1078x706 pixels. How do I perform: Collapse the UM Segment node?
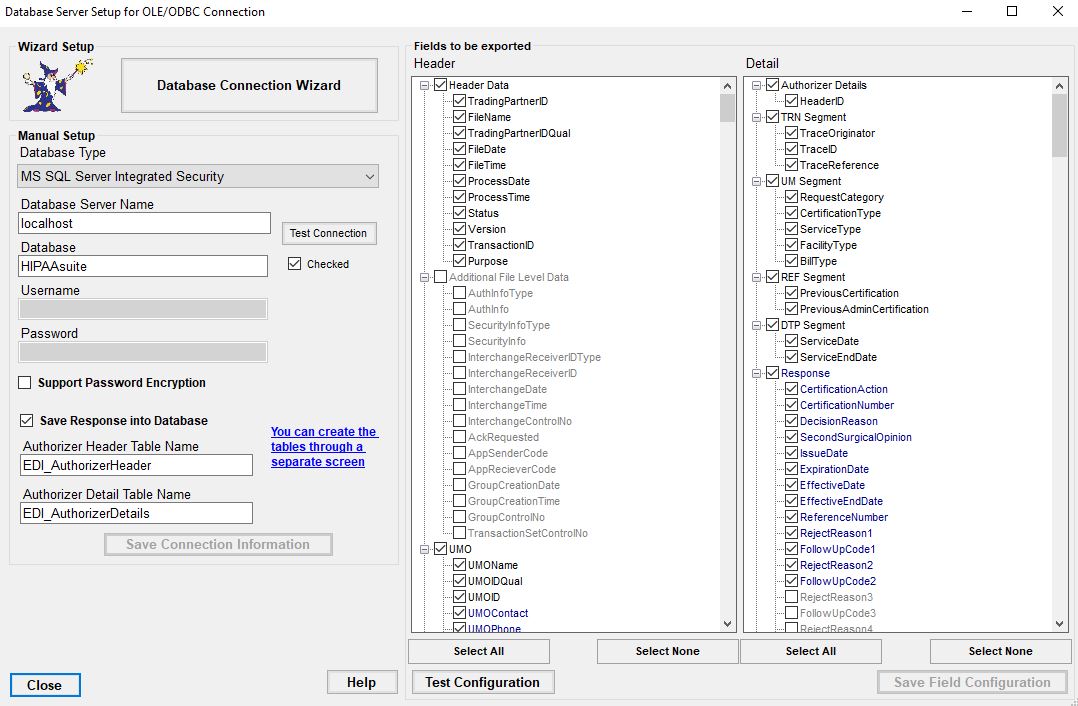(756, 181)
